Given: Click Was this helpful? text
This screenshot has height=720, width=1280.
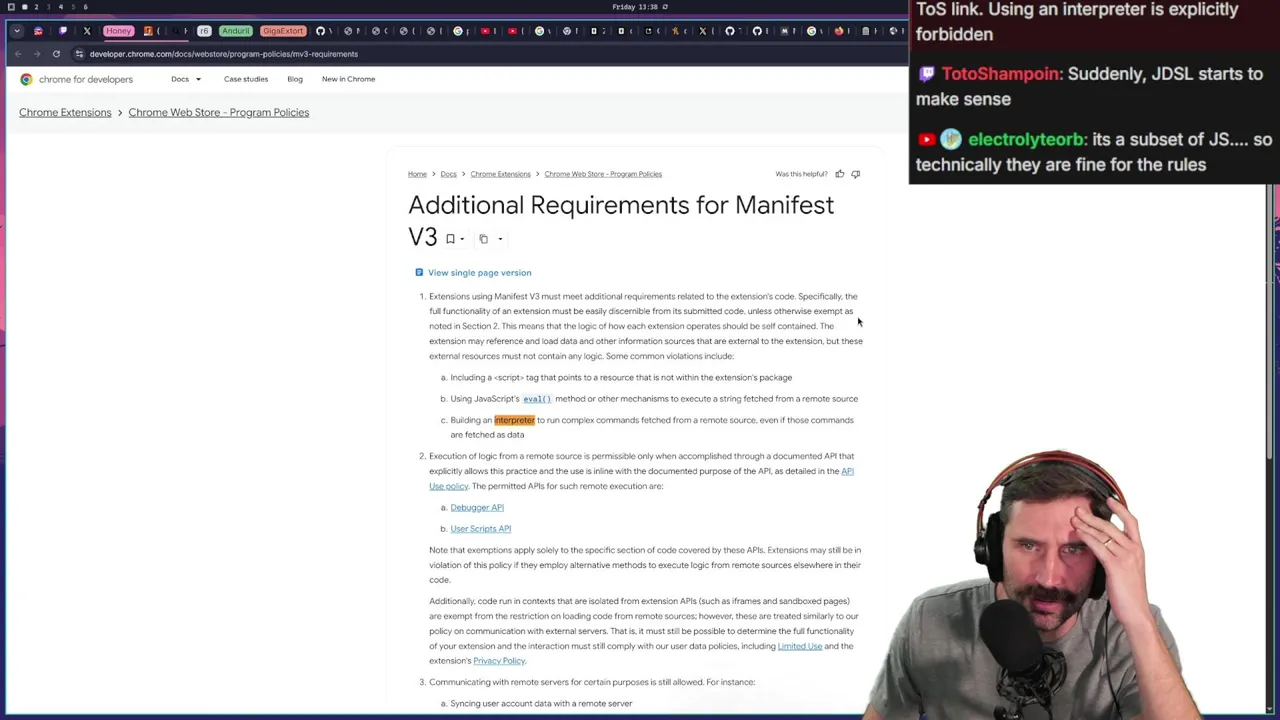Looking at the screenshot, I should (x=802, y=174).
